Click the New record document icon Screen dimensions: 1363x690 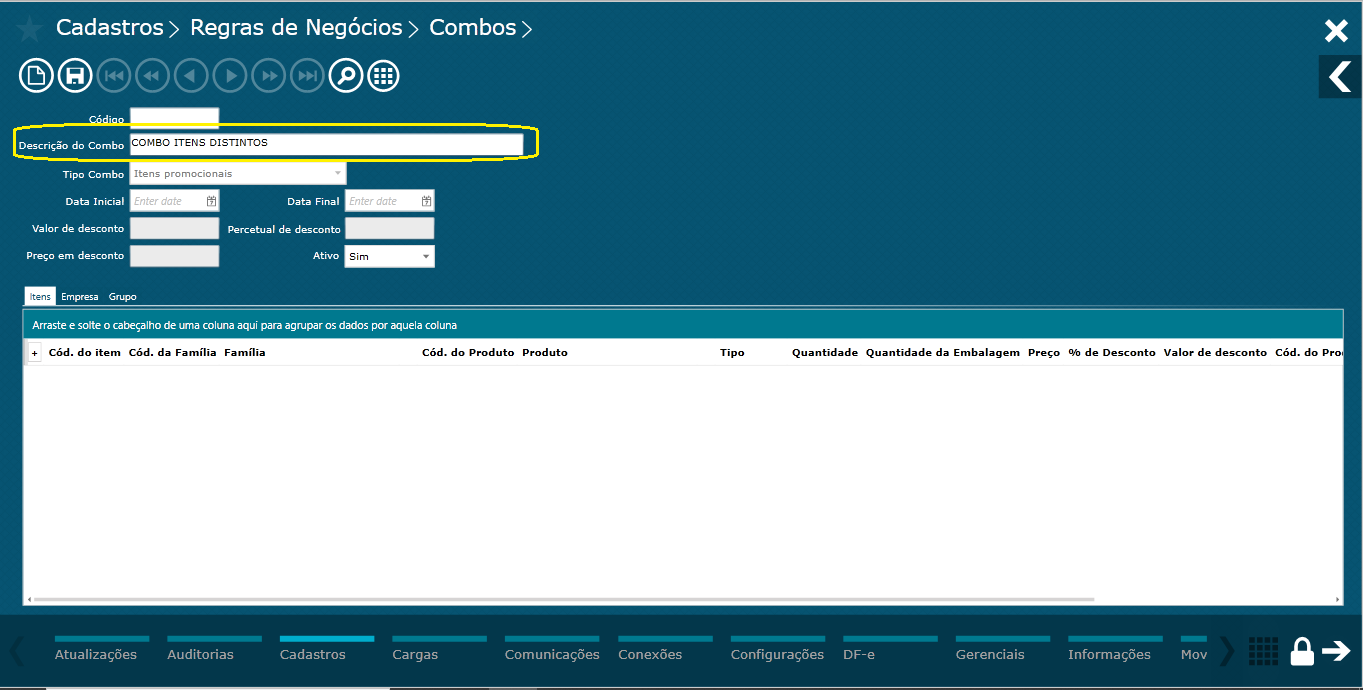[36, 75]
